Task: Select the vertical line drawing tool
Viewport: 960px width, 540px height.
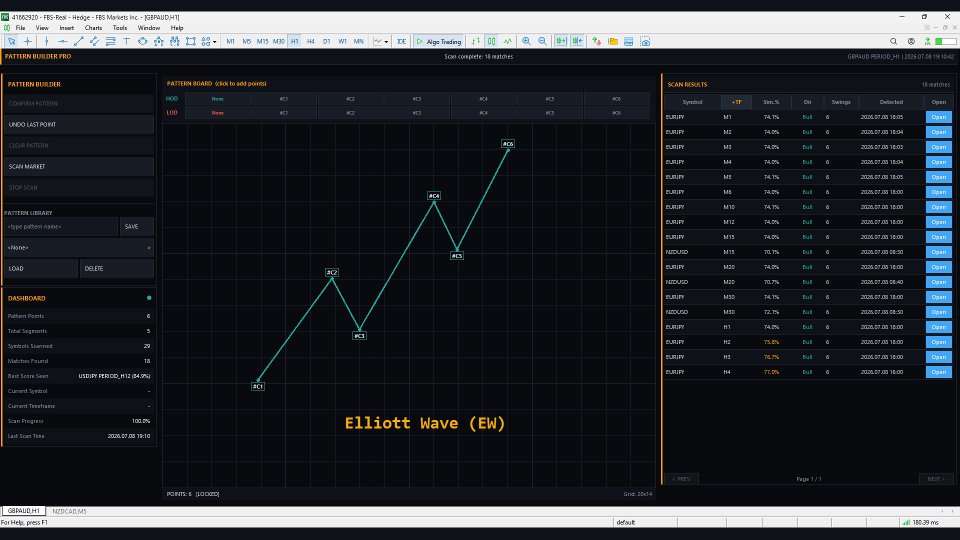Action: 47,42
